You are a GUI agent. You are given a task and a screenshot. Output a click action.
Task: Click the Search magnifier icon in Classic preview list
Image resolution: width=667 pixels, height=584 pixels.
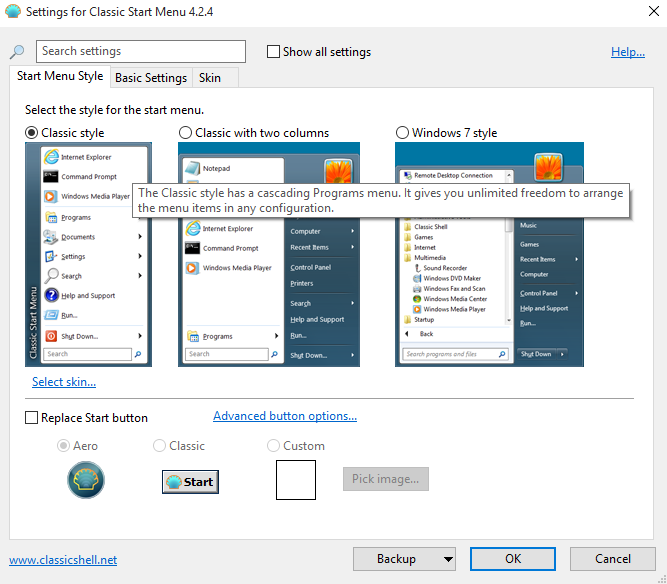click(x=51, y=276)
